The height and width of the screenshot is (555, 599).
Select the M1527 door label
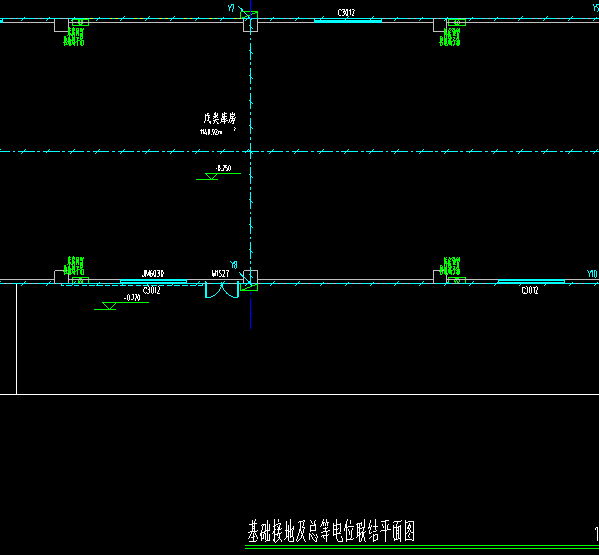tap(220, 273)
